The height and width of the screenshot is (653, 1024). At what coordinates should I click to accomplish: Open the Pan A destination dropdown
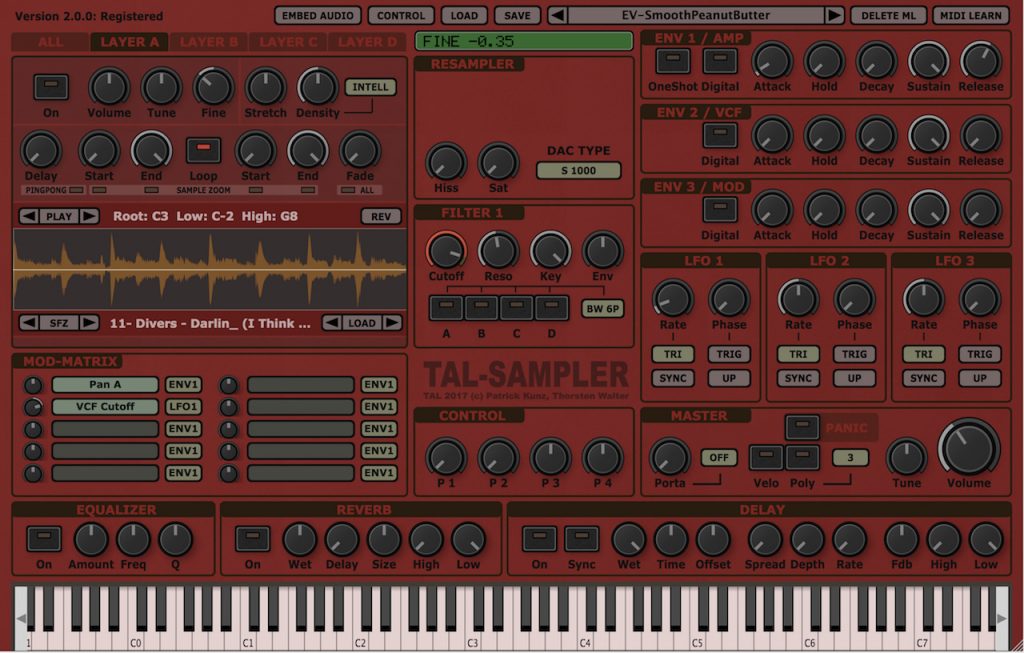point(105,385)
